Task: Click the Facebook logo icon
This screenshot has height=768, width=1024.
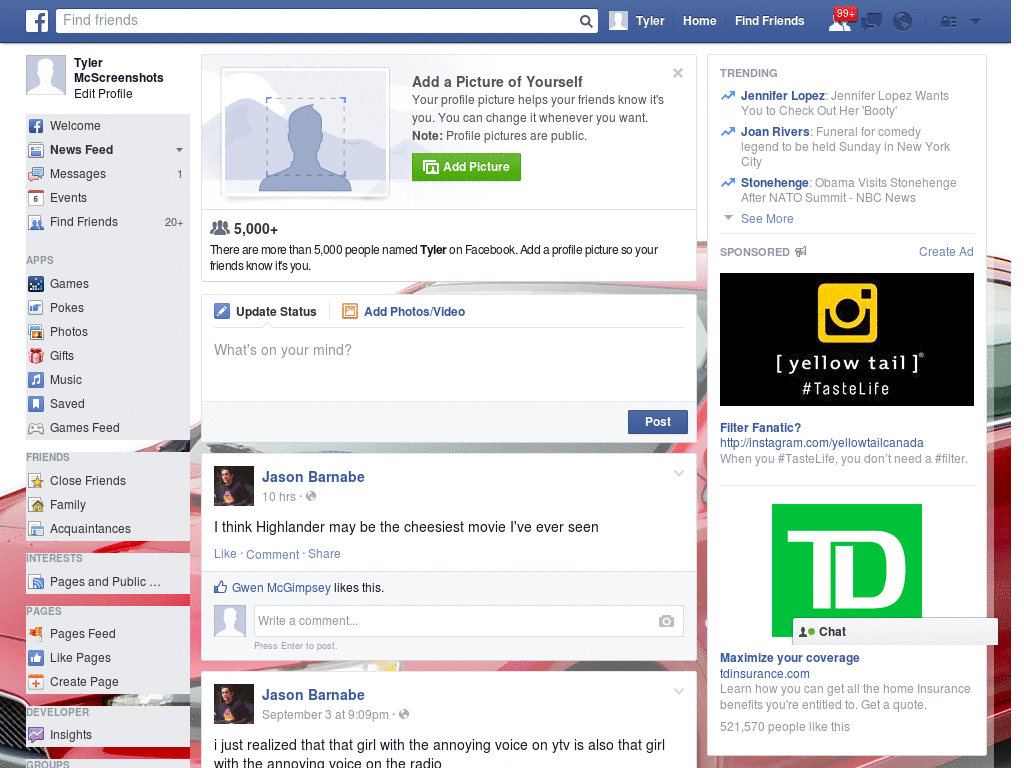Action: (x=37, y=21)
